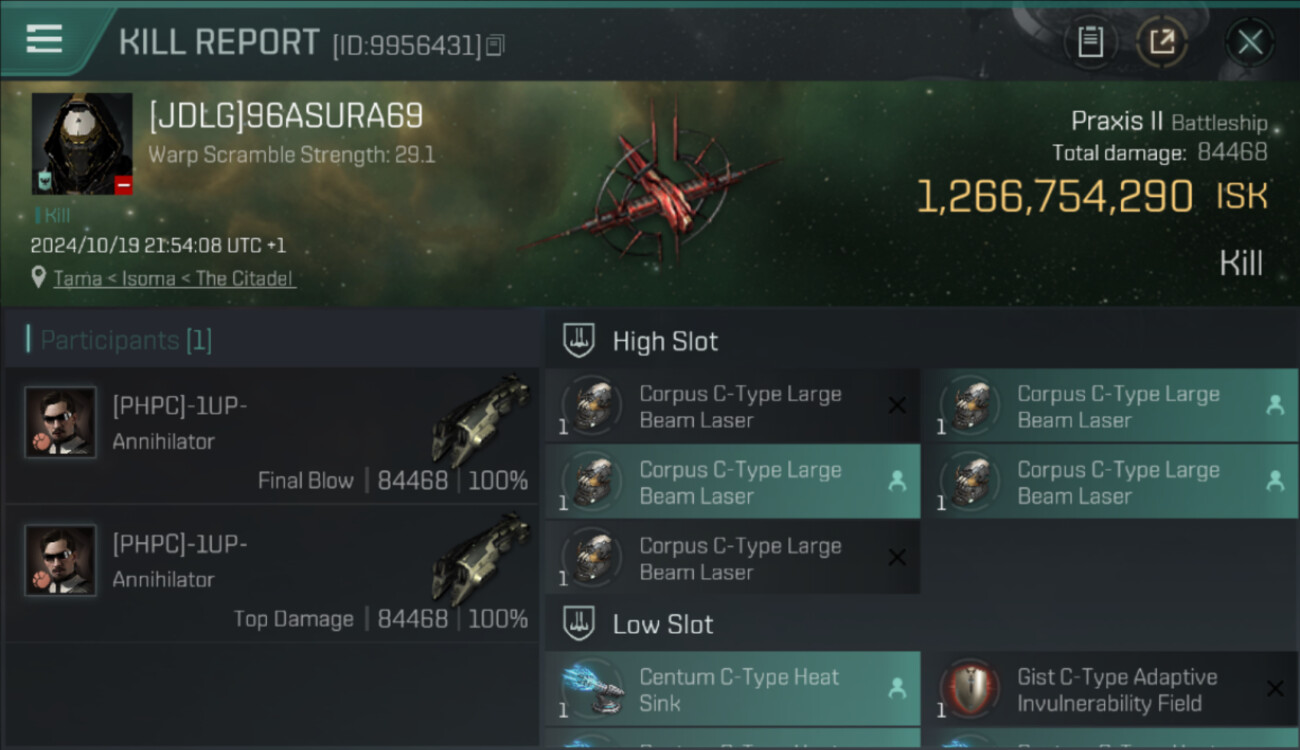Open Final Blow pilot portrait
Viewport: 1300px width, 750px height.
(60, 422)
